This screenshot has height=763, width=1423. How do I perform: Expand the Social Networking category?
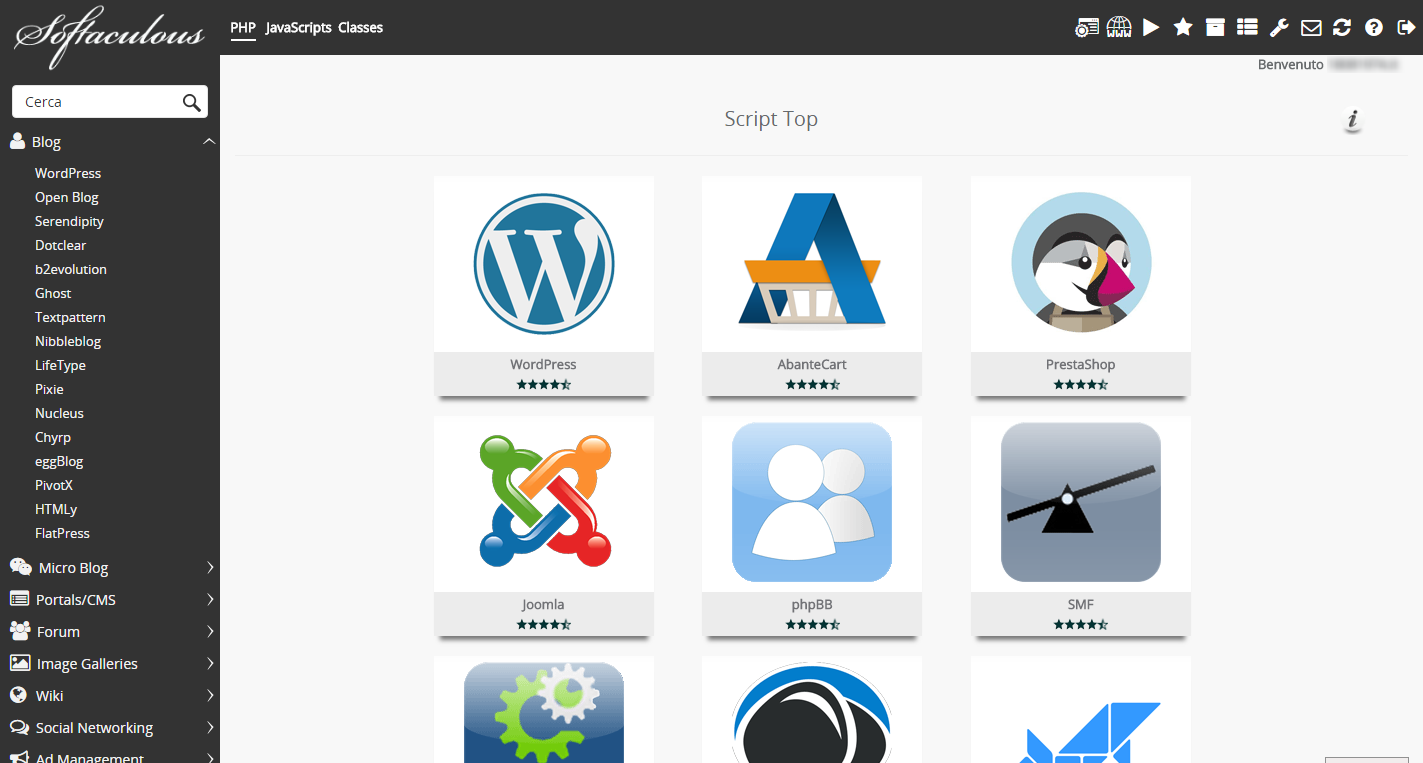tap(210, 728)
